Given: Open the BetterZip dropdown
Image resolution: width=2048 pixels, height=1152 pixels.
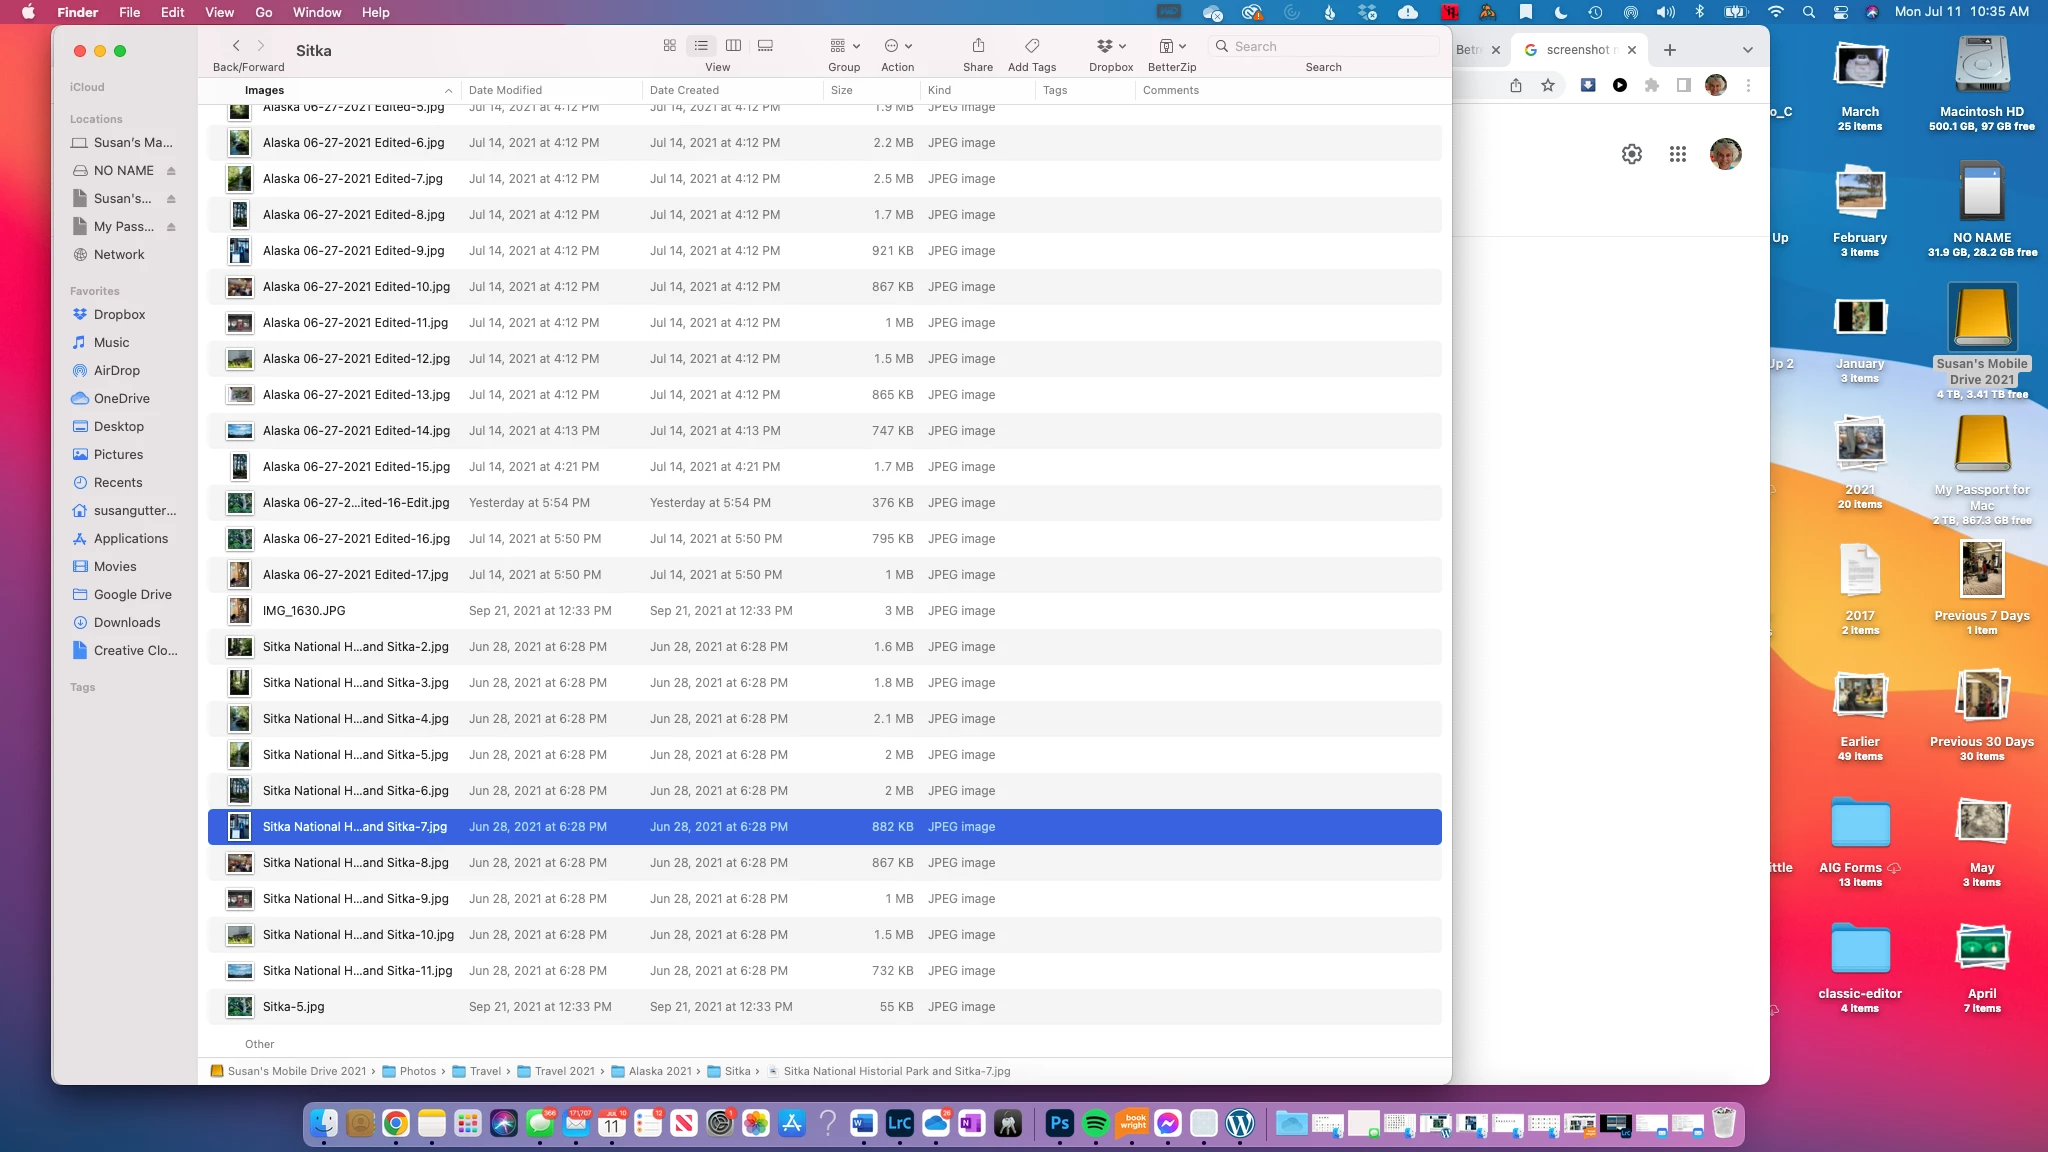Looking at the screenshot, I should point(1172,46).
